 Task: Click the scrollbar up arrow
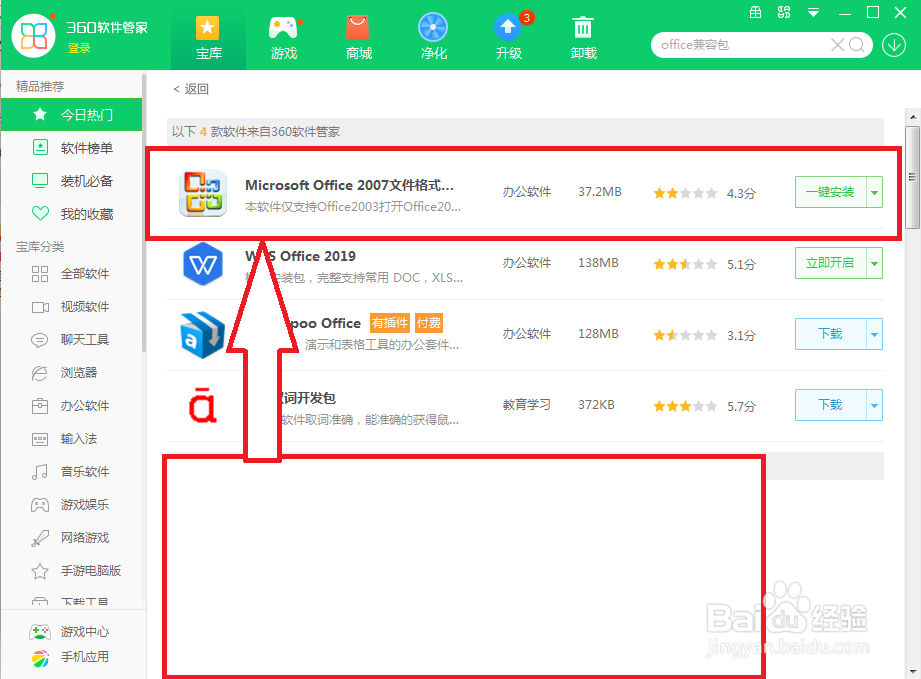pyautogui.click(x=912, y=117)
